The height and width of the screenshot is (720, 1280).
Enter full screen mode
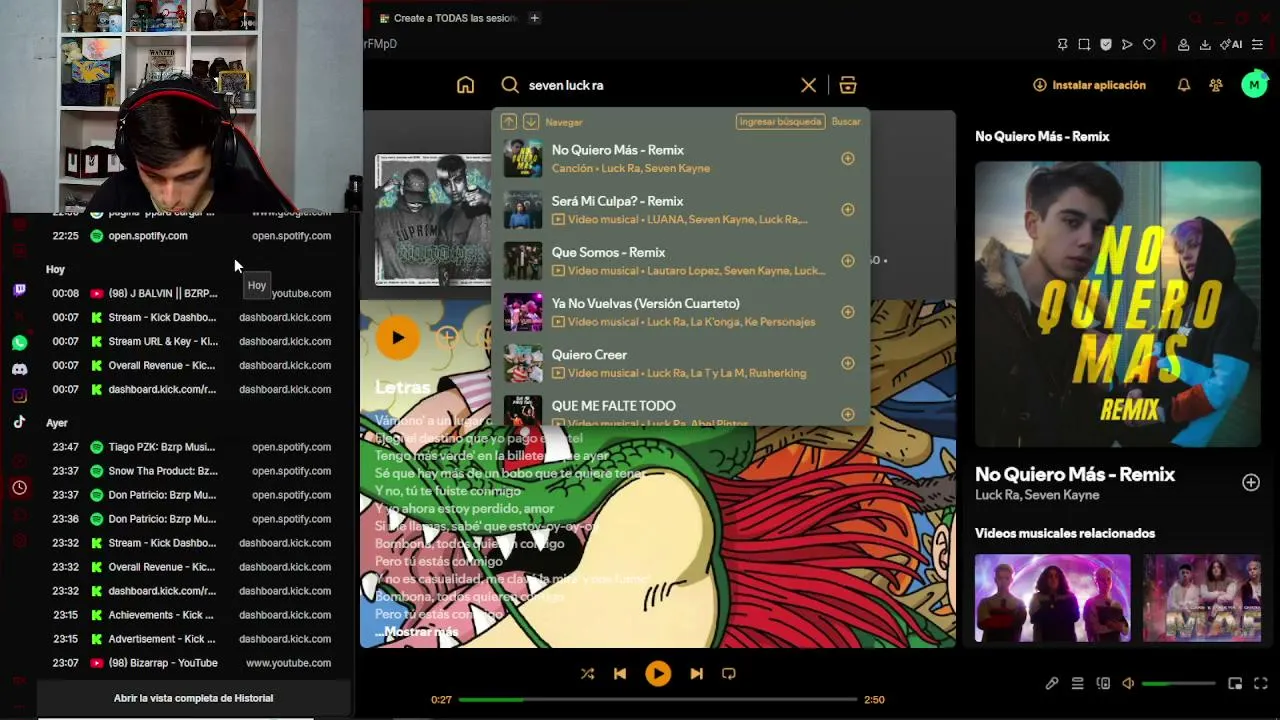[1261, 684]
